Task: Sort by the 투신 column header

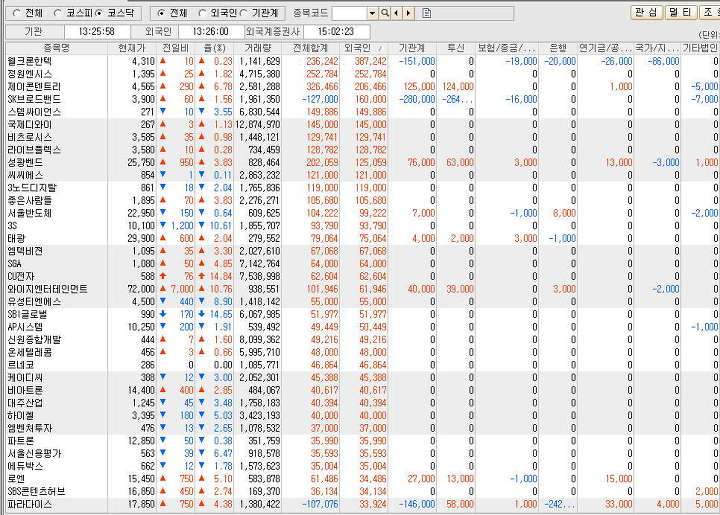Action: 456,48
